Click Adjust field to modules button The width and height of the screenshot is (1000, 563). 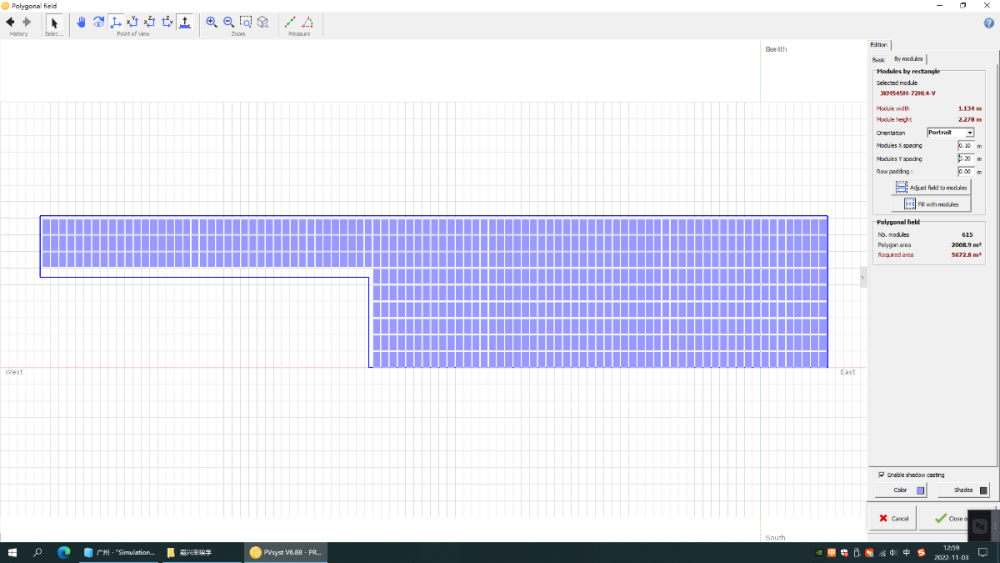pos(931,187)
